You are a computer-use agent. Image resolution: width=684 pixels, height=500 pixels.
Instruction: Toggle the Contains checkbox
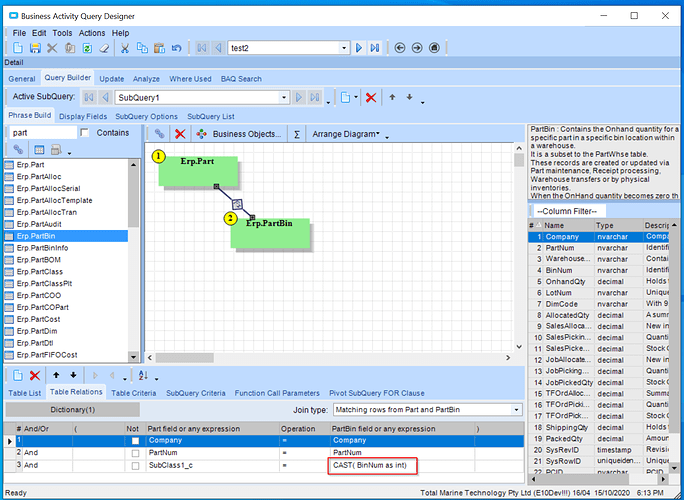(85, 133)
